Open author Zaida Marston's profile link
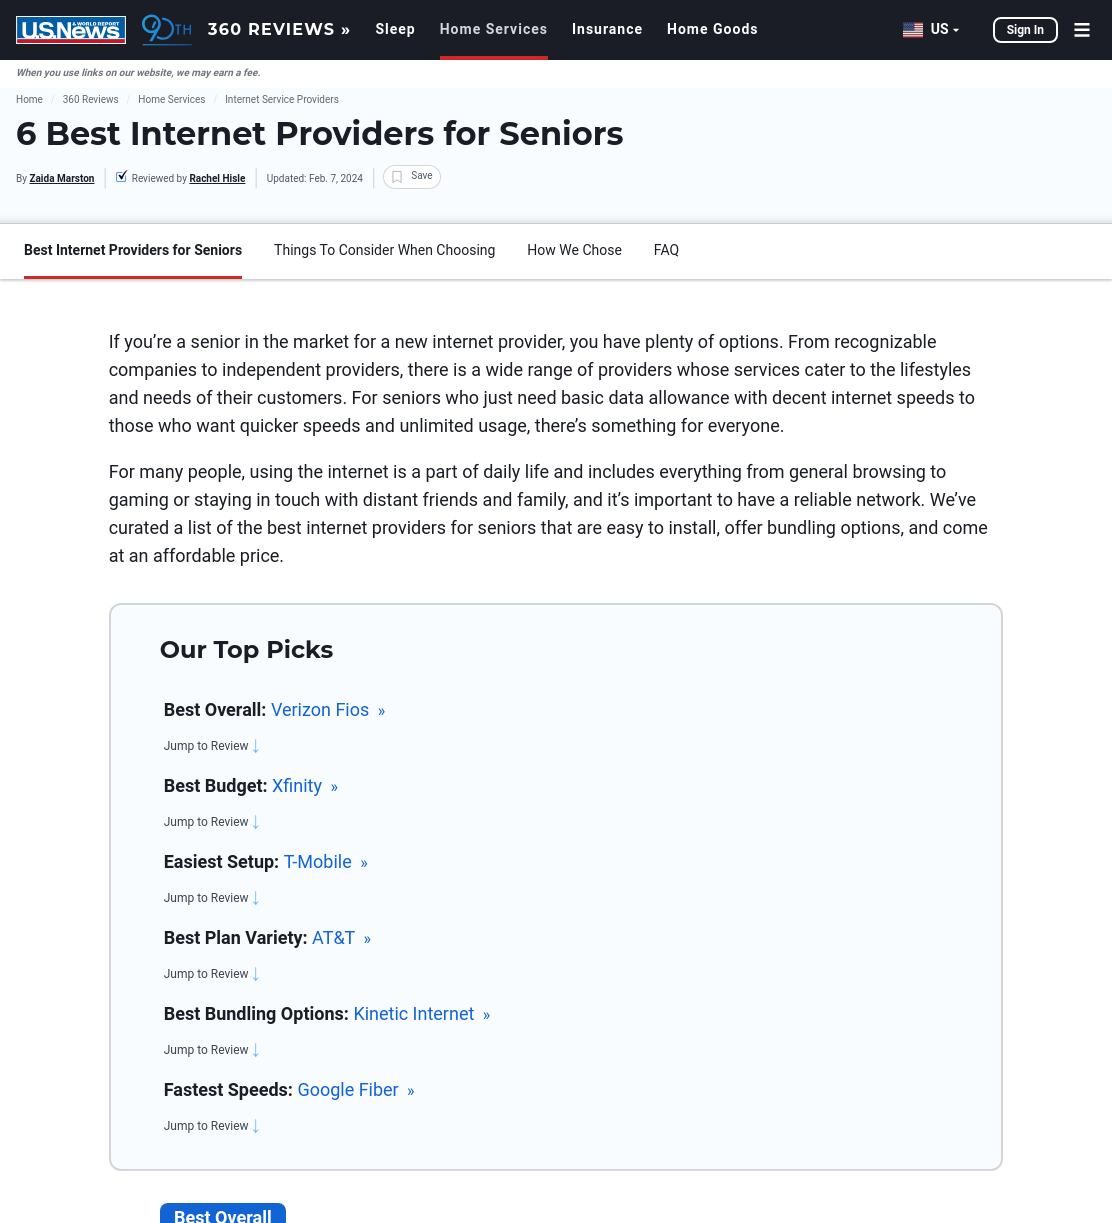 [x=62, y=178]
